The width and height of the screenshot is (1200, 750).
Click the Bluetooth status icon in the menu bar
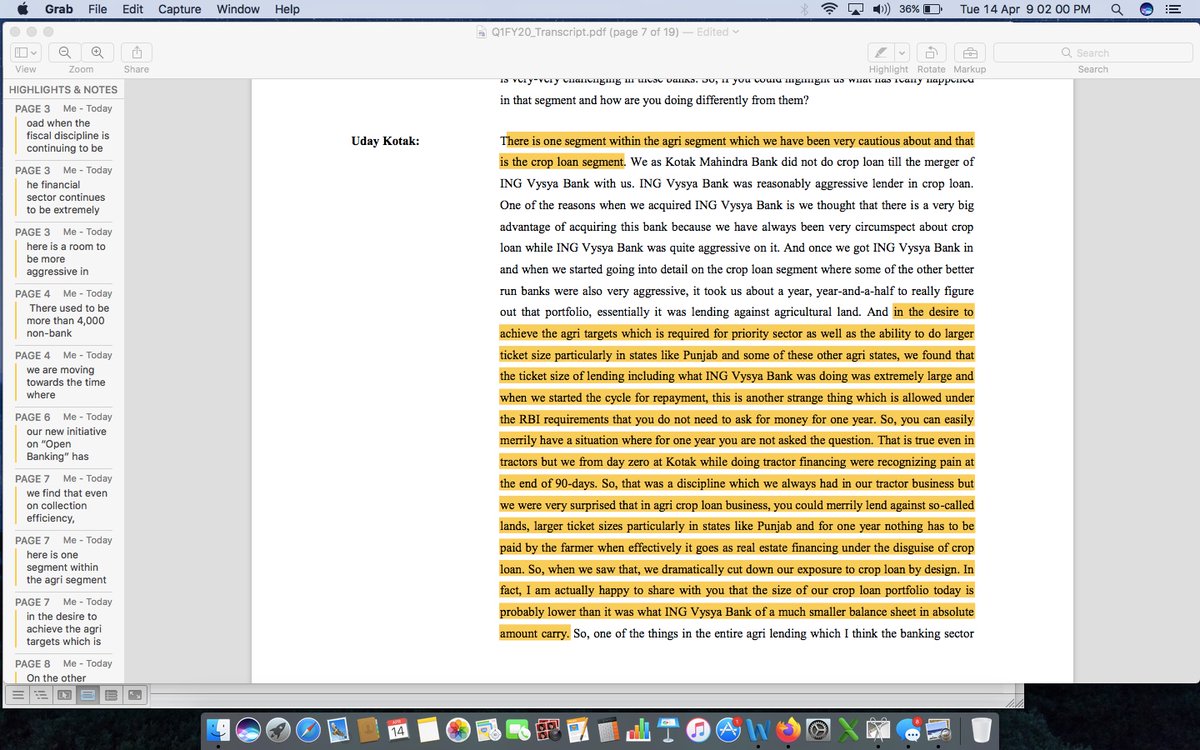point(805,9)
